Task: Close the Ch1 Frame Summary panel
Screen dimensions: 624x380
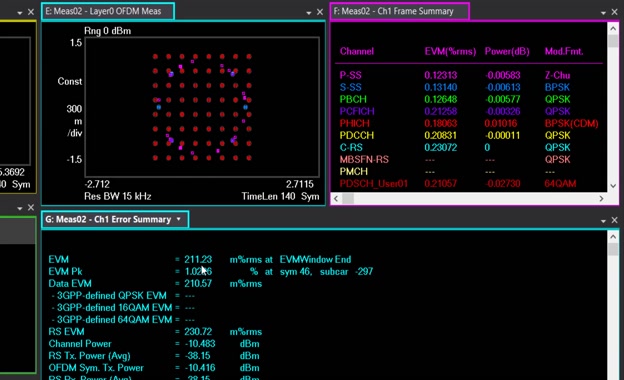Action: tap(614, 12)
